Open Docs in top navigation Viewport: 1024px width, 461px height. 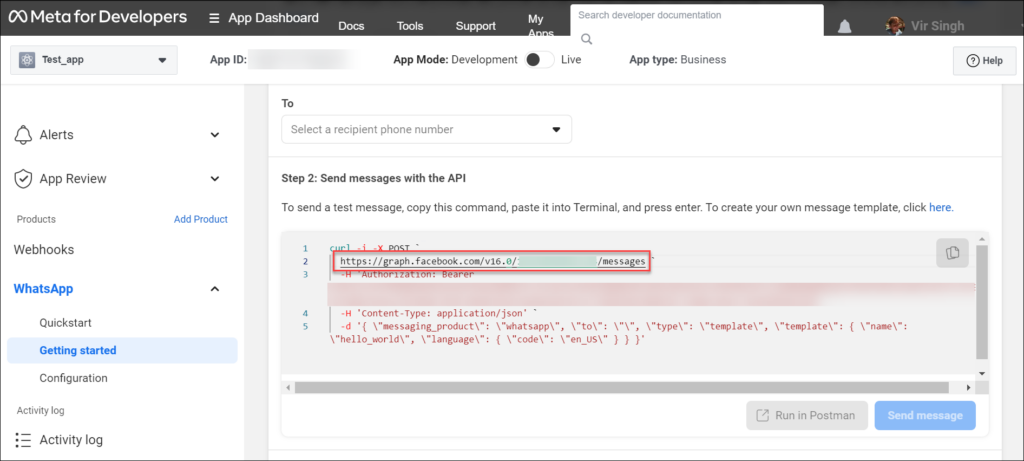point(351,26)
